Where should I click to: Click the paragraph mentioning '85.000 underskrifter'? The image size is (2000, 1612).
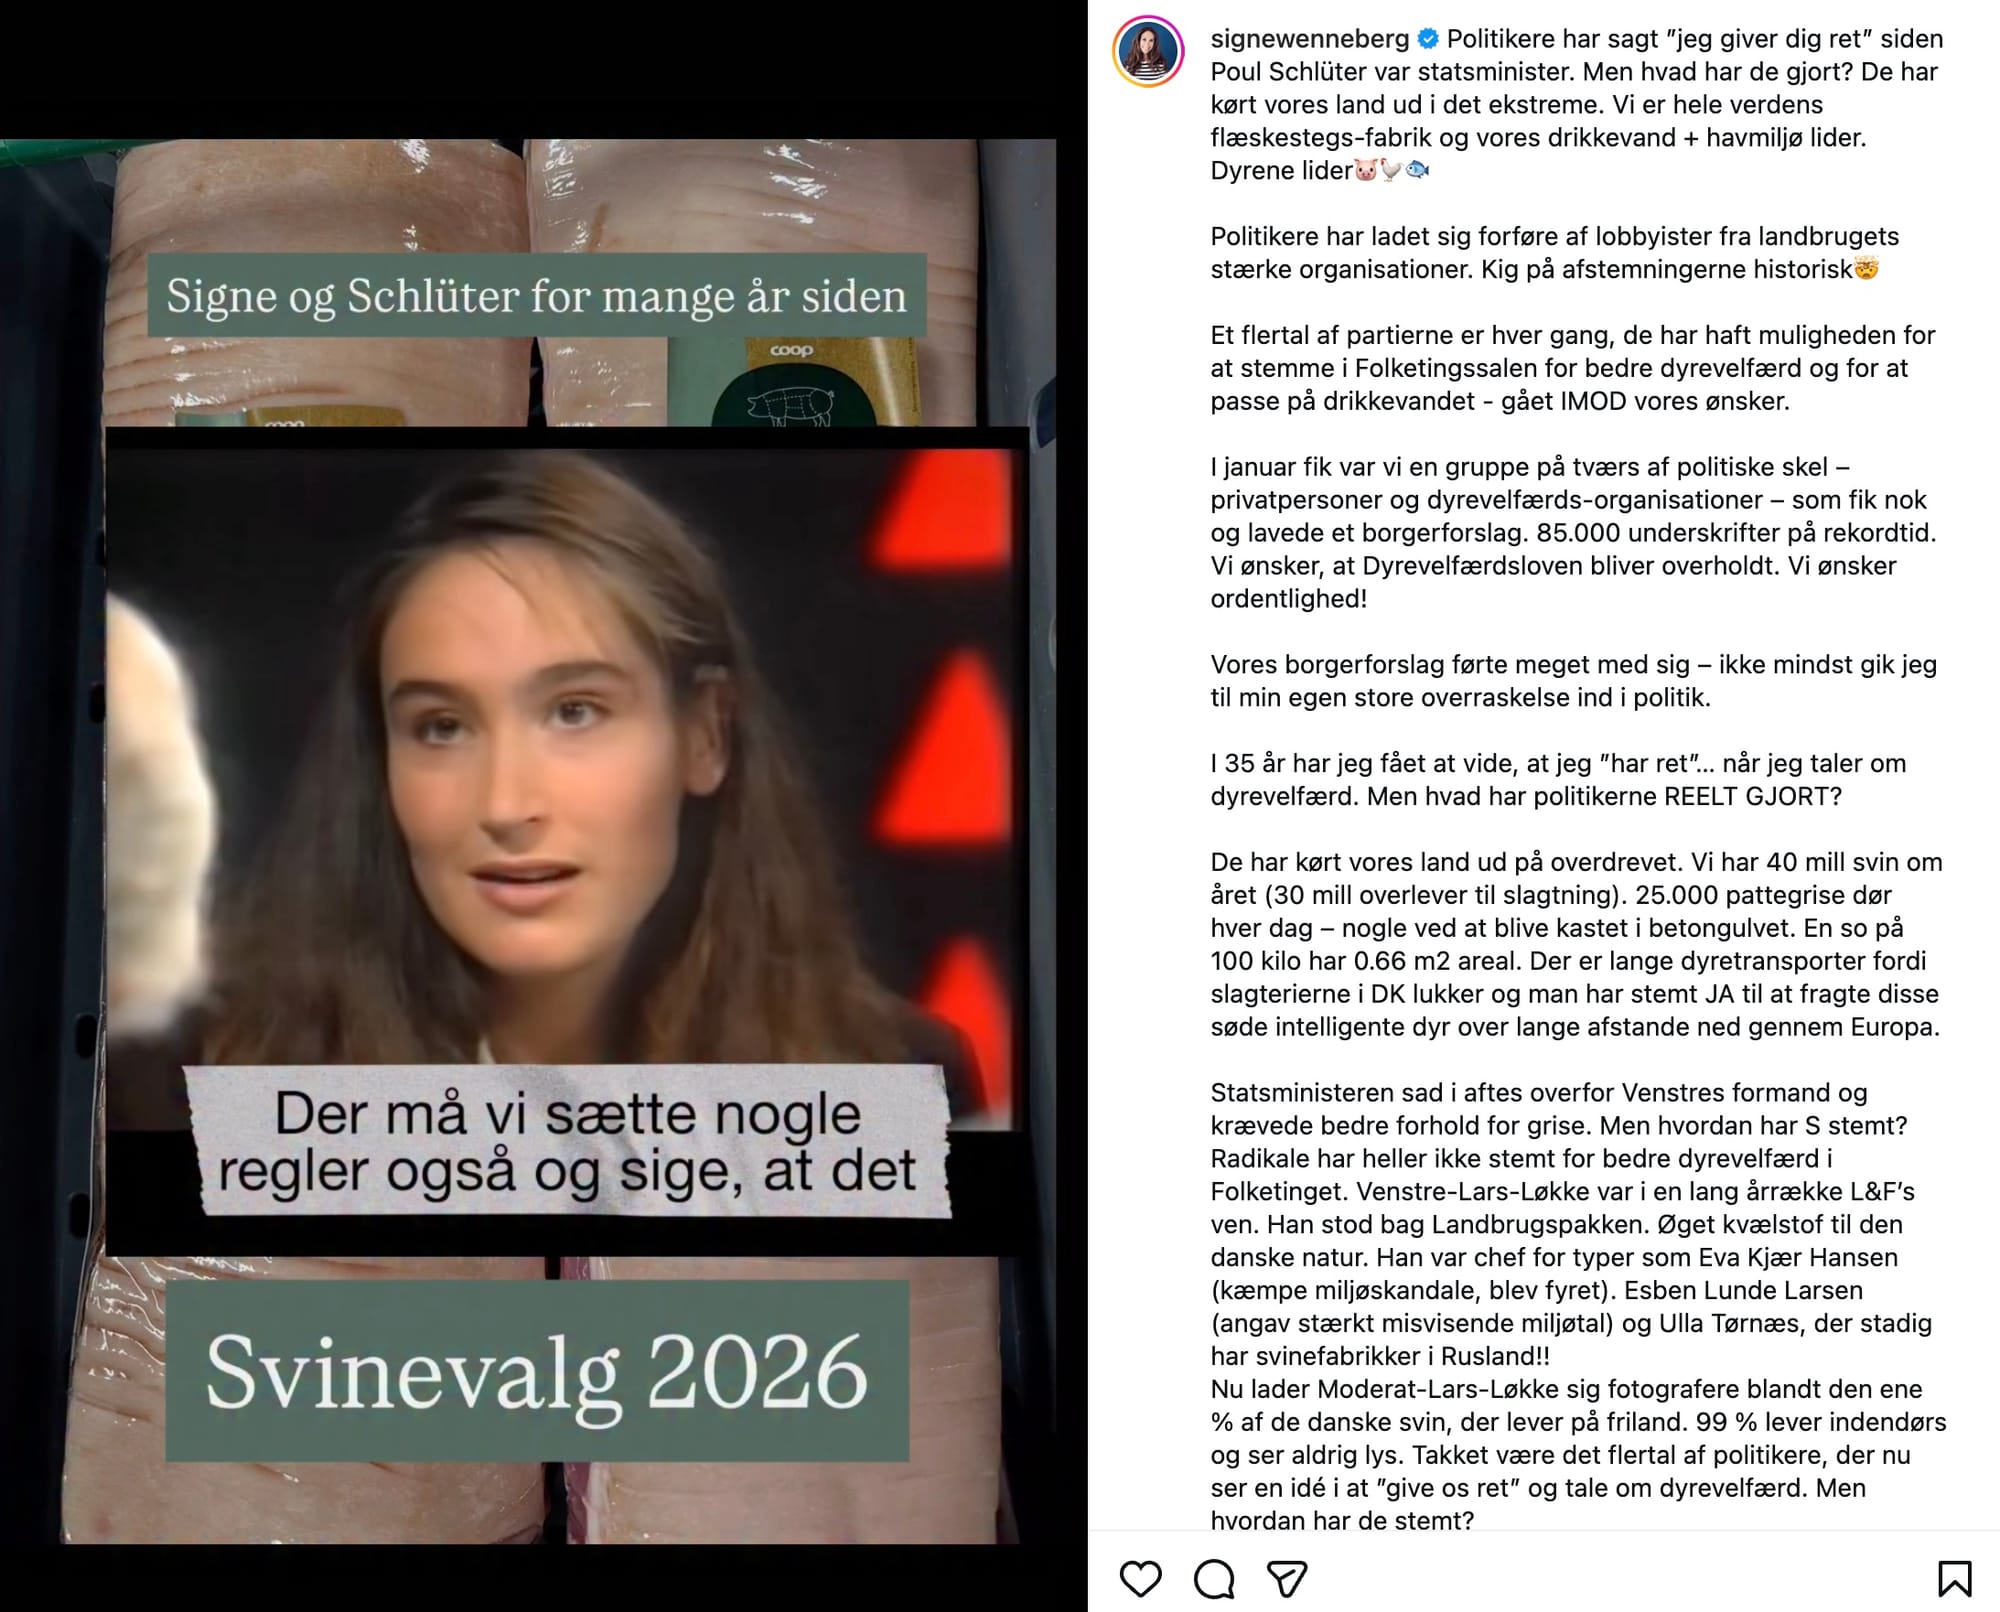(x=1574, y=533)
